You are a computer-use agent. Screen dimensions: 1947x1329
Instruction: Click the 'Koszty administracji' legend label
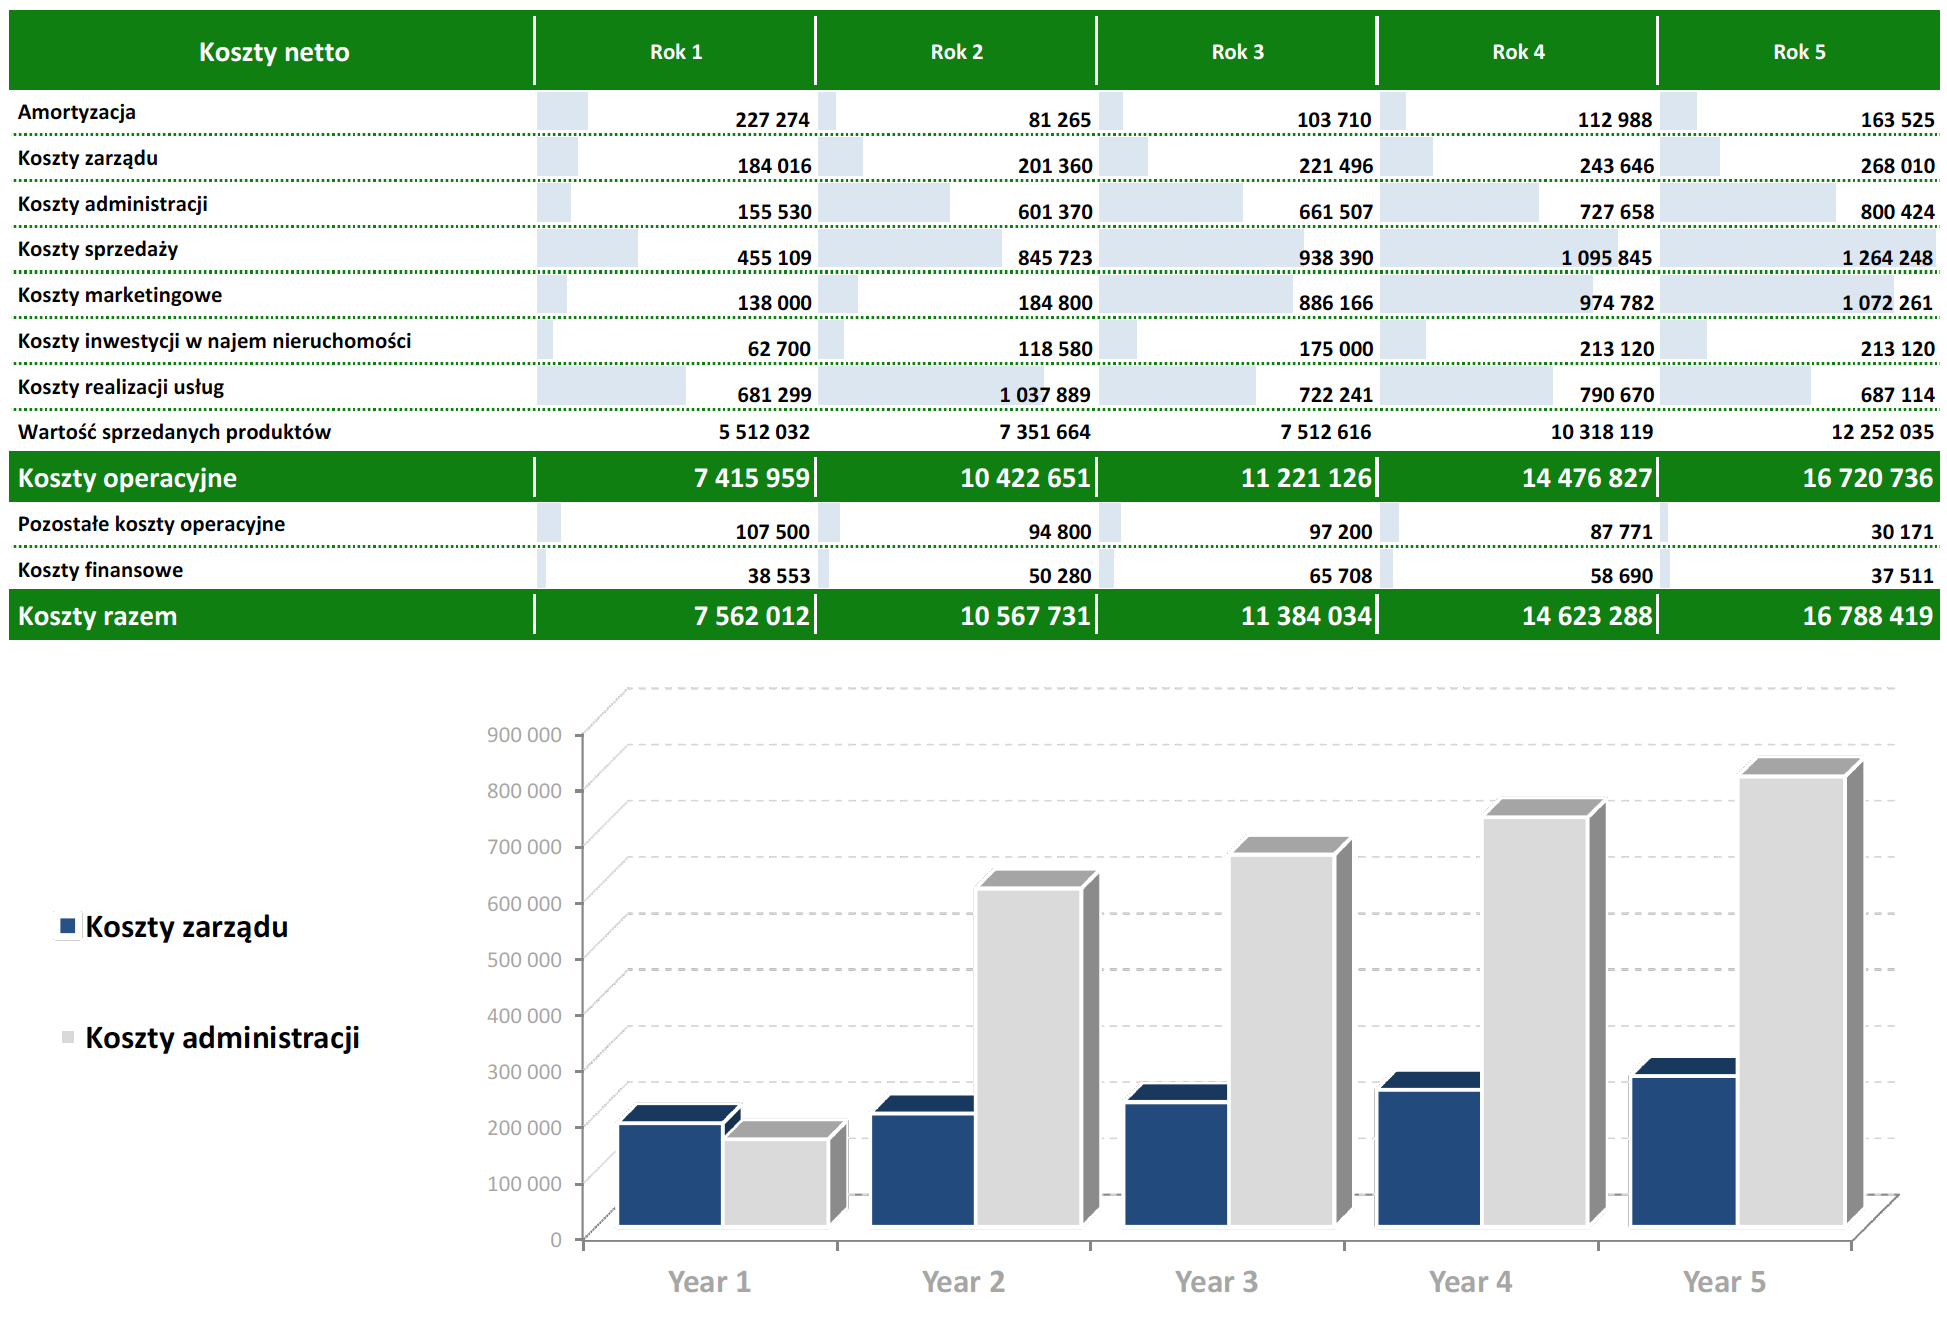(x=223, y=1038)
